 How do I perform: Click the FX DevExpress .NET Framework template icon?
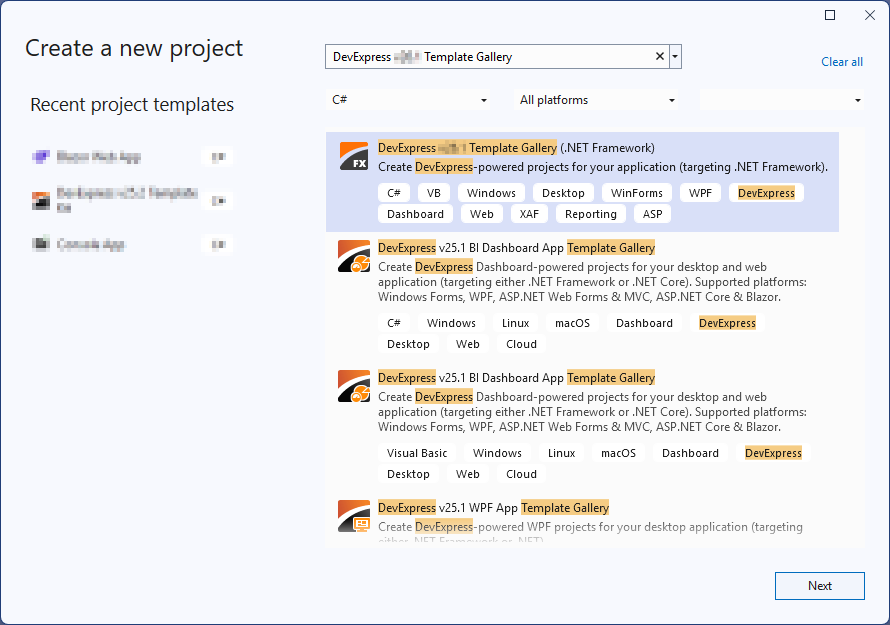[x=354, y=156]
